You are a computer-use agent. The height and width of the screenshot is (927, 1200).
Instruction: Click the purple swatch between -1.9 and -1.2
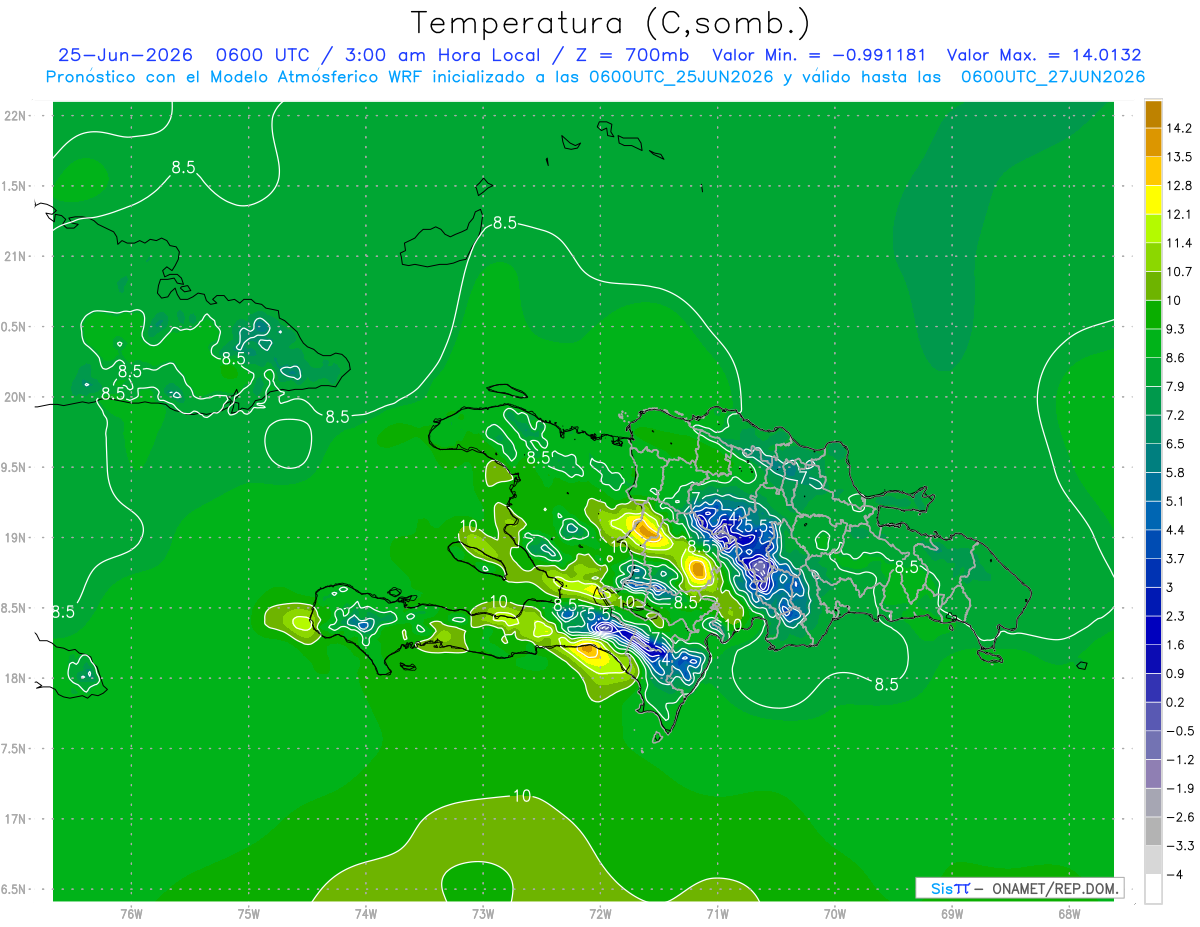point(1153,774)
